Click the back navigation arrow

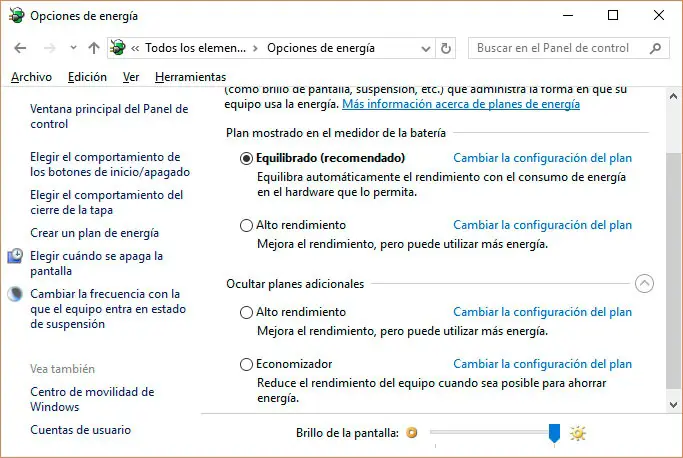(x=20, y=48)
